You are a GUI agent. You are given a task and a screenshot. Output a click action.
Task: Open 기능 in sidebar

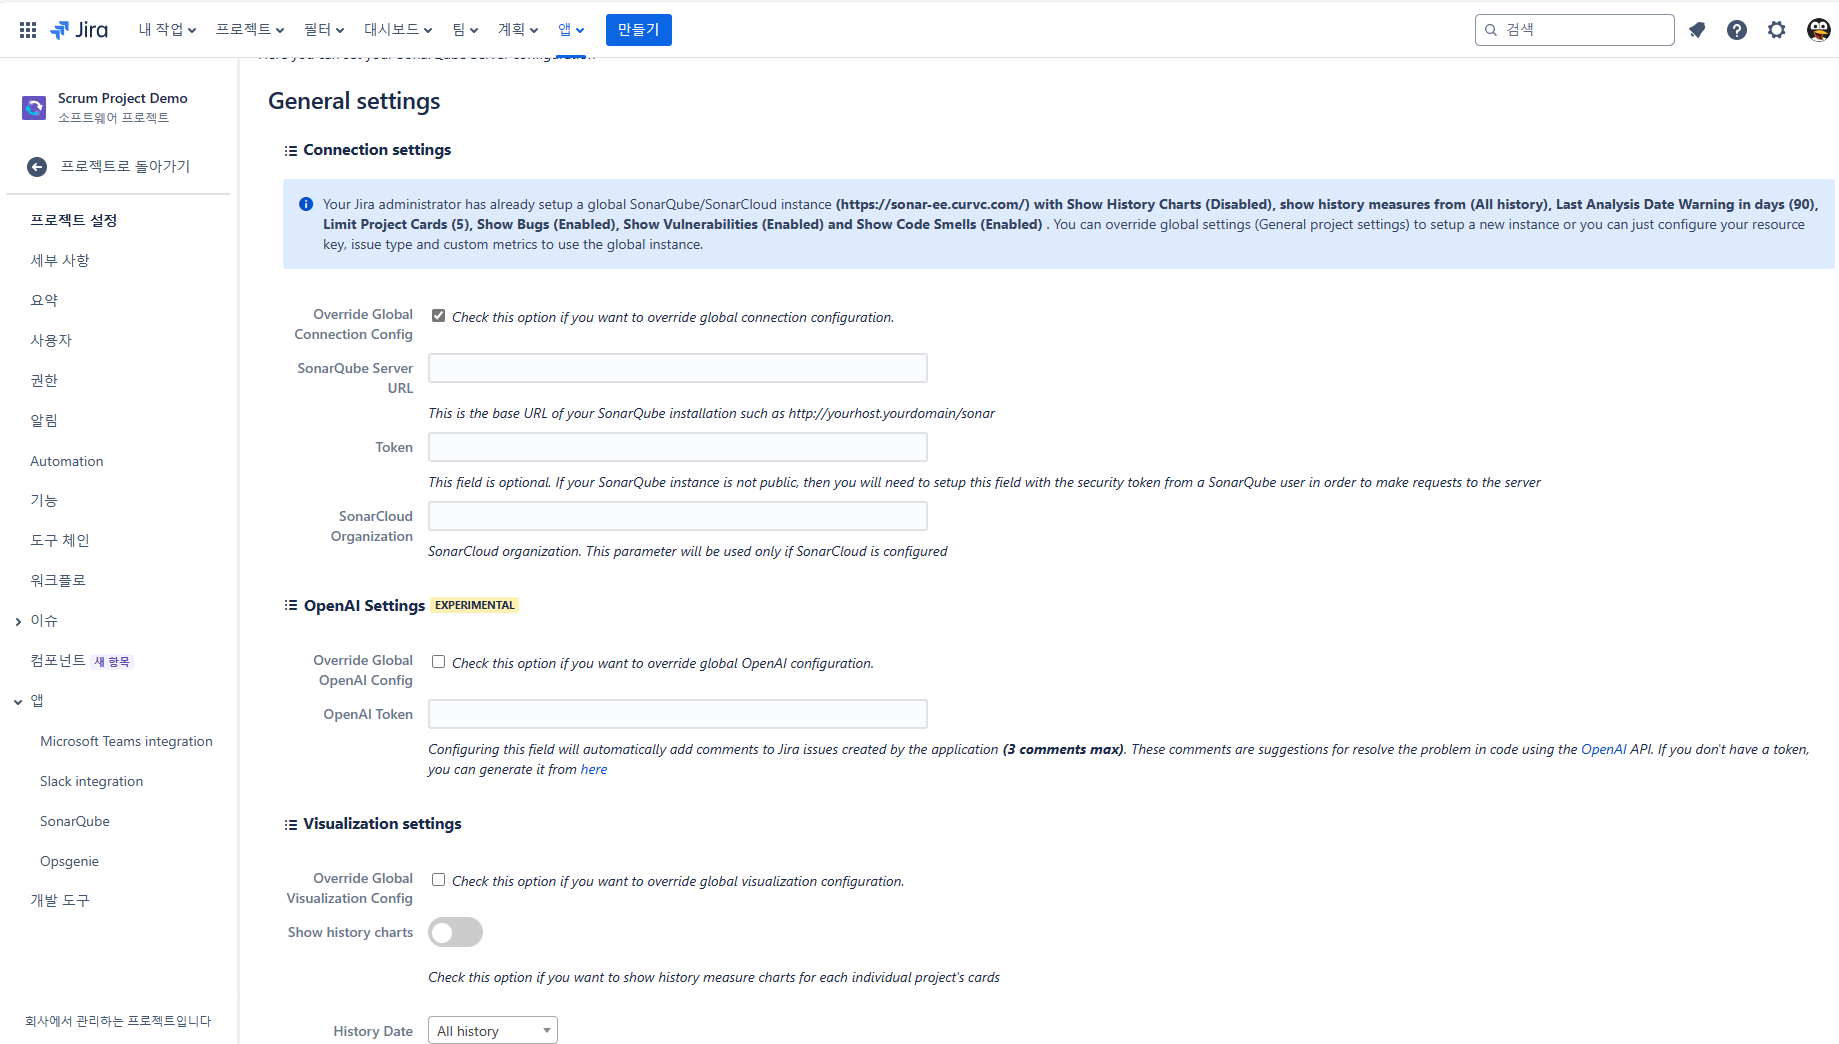click(x=44, y=500)
